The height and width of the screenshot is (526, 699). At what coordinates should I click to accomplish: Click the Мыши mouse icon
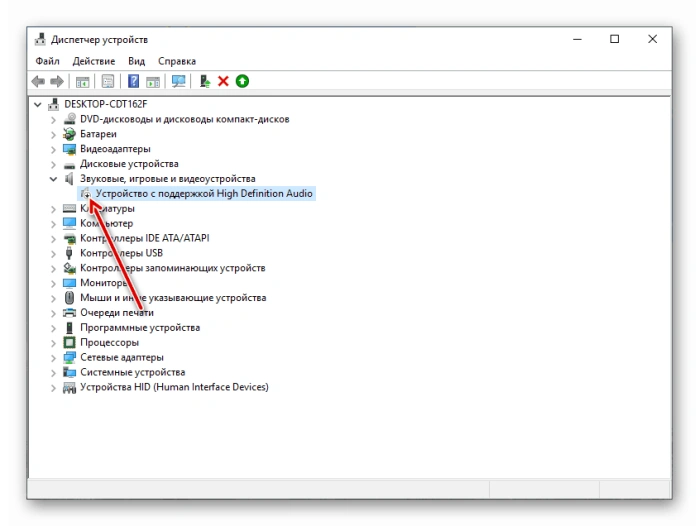pos(70,298)
